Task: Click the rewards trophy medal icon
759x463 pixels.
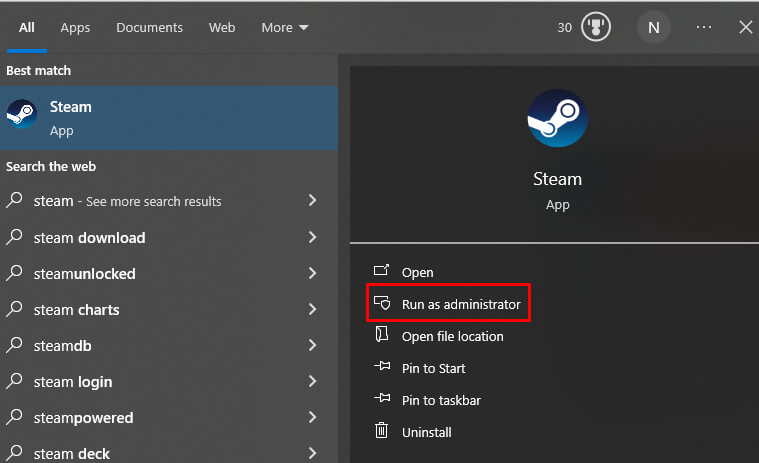Action: pos(596,28)
